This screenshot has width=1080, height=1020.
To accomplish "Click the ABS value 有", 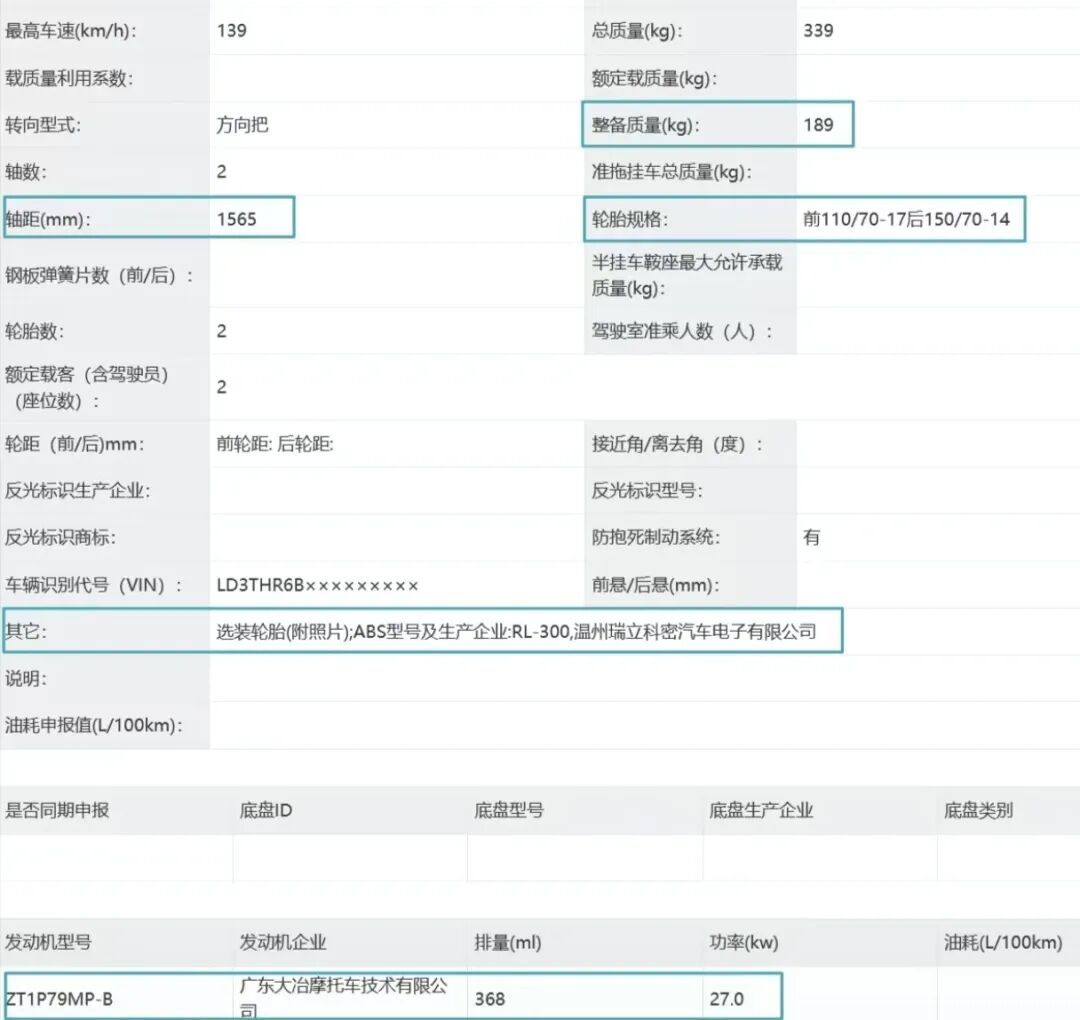I will (x=811, y=537).
